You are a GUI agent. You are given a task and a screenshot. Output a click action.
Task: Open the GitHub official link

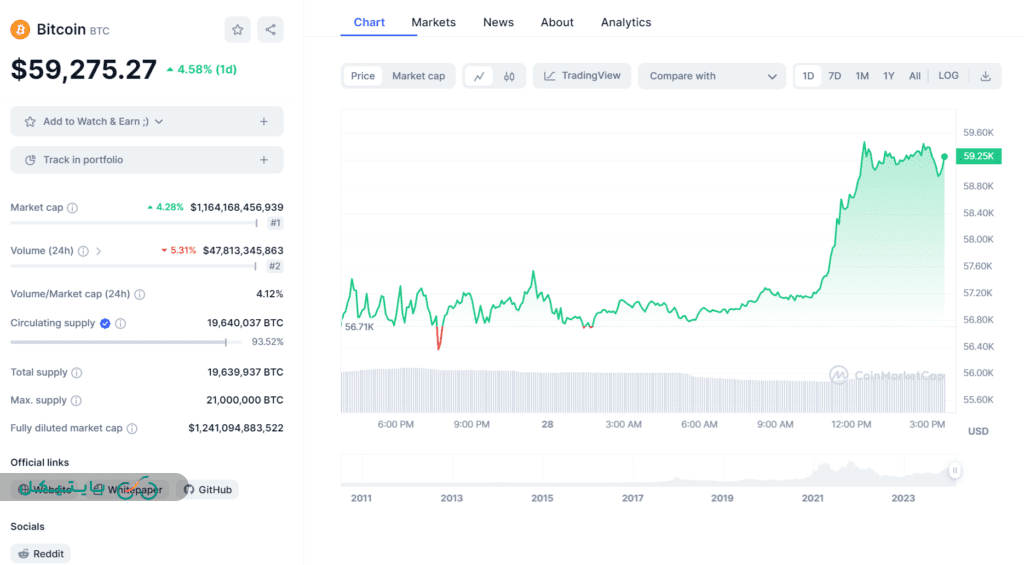208,490
